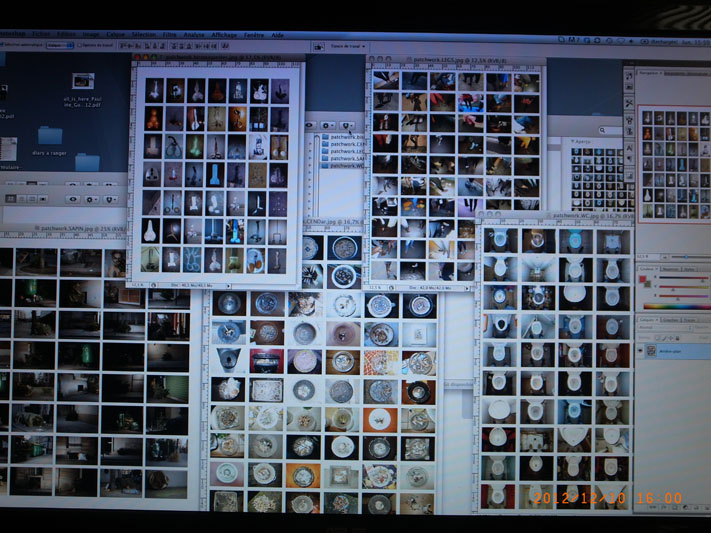Switch to the Navigation panel tab
This screenshot has height=533, width=711.
tap(650, 73)
